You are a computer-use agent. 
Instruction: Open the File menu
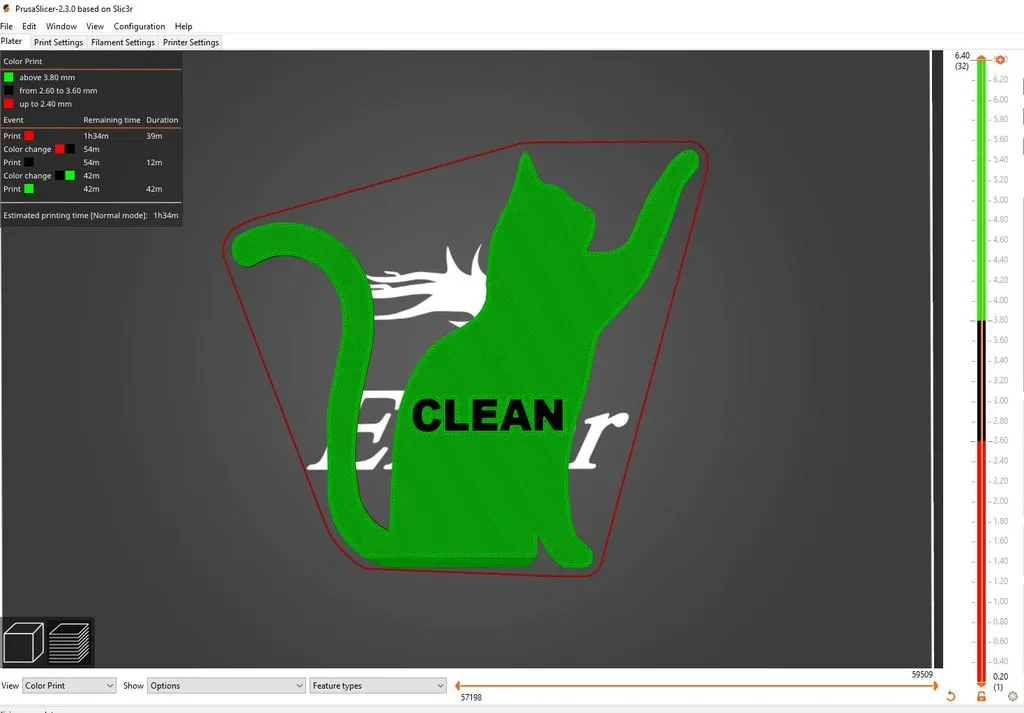click(x=7, y=26)
